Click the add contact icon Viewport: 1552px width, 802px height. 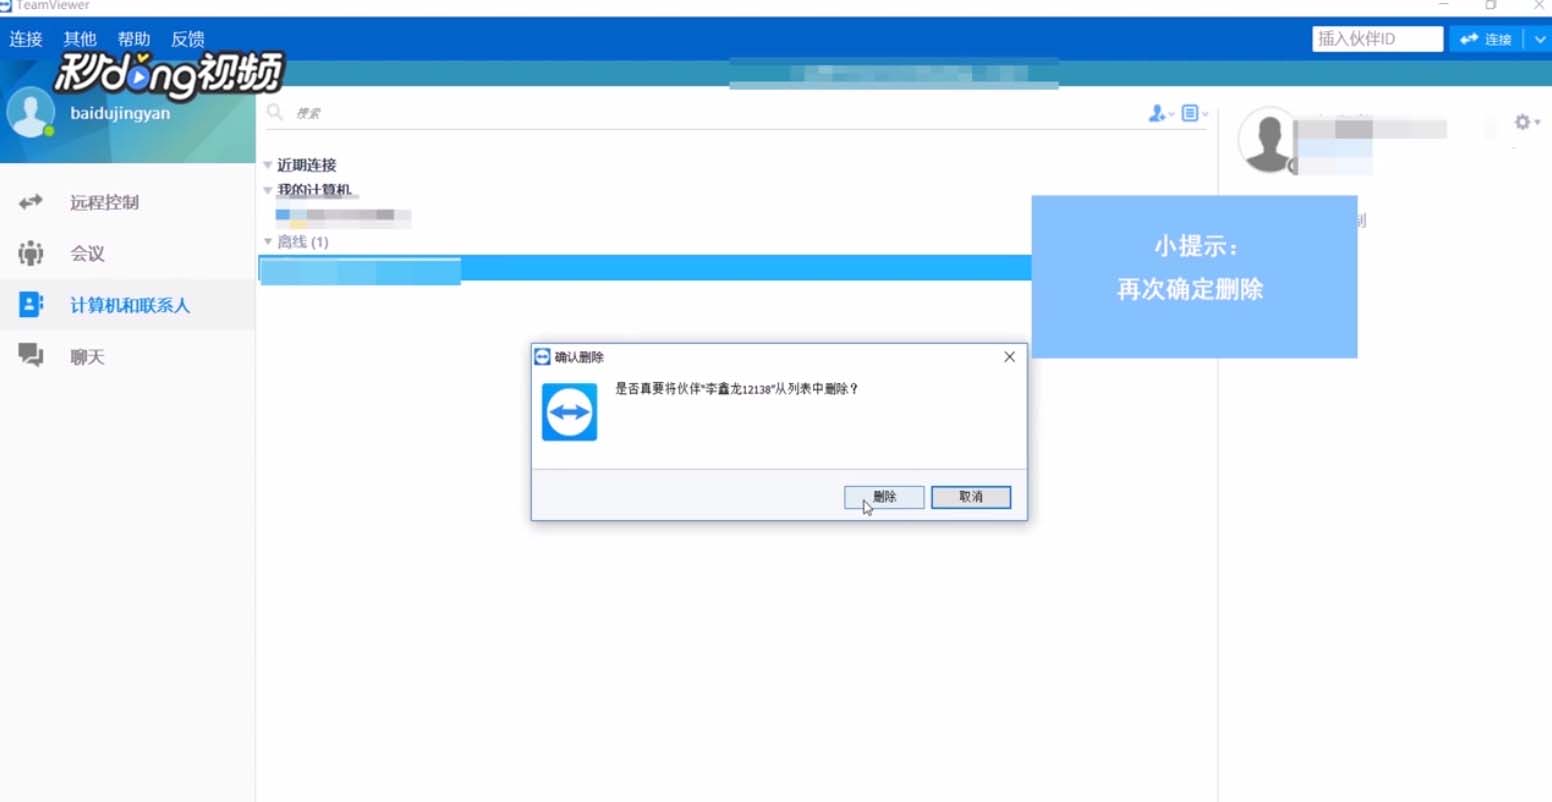point(1160,114)
